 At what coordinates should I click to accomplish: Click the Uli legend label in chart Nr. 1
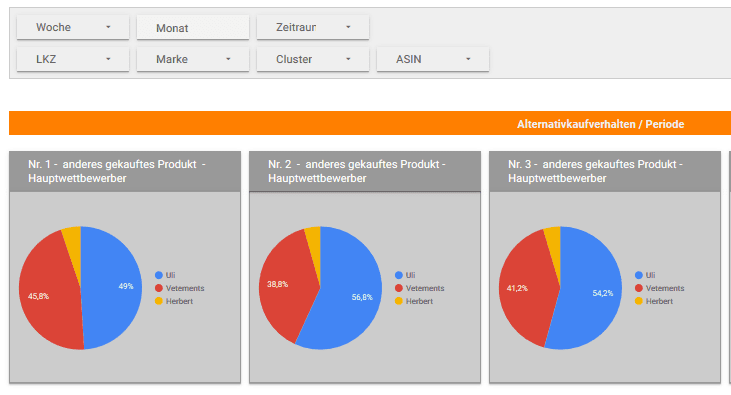click(x=171, y=275)
